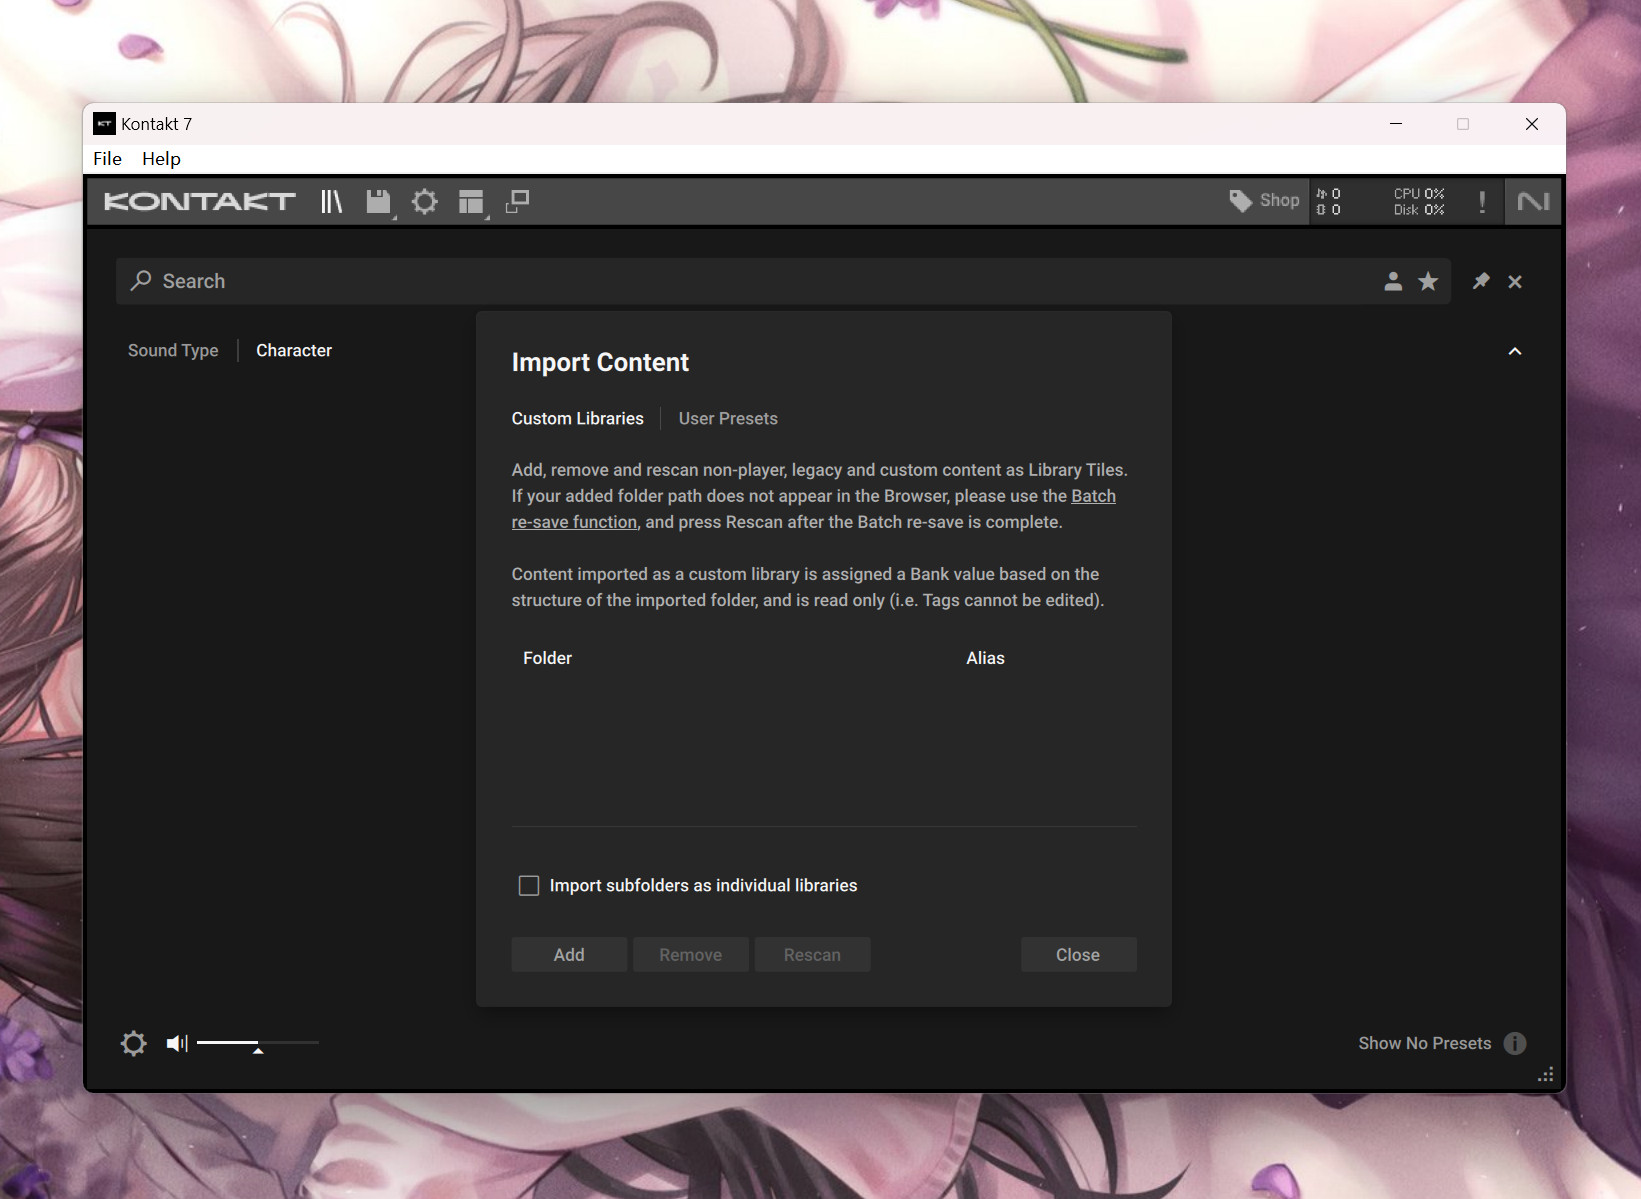Minimize the Kontakt 7 window
This screenshot has width=1641, height=1199.
[x=1396, y=124]
